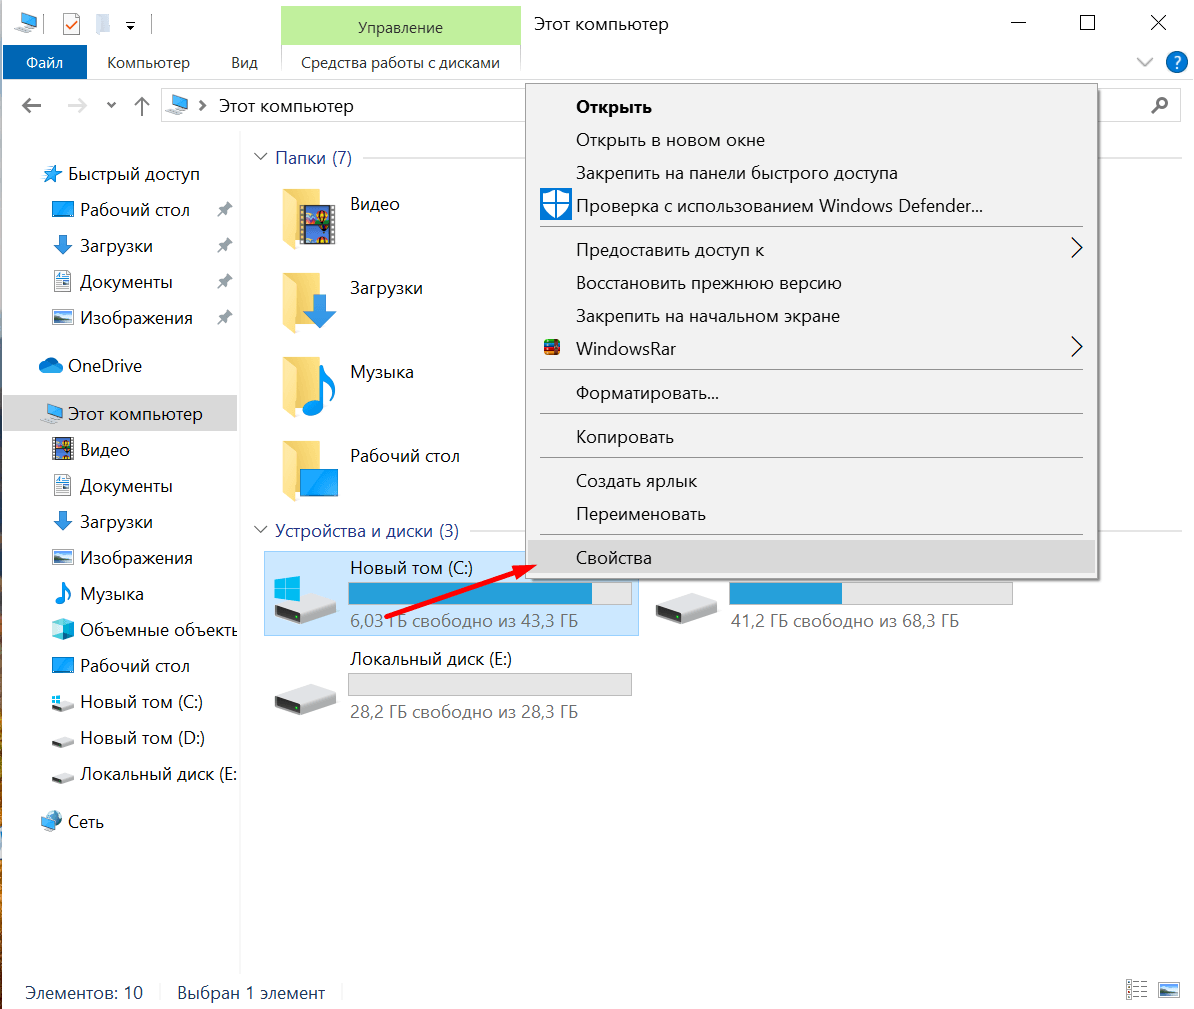
Task: Click the pin icon next to Изображения
Action: 224,318
